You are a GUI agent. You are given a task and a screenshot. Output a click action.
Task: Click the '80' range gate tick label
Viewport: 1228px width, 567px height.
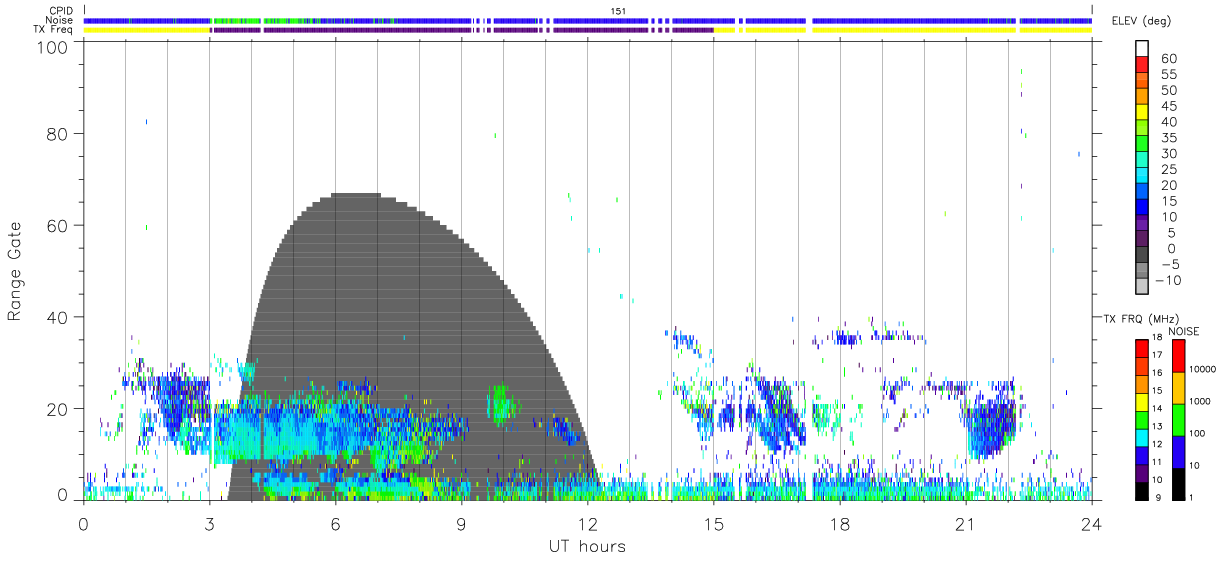pos(59,134)
